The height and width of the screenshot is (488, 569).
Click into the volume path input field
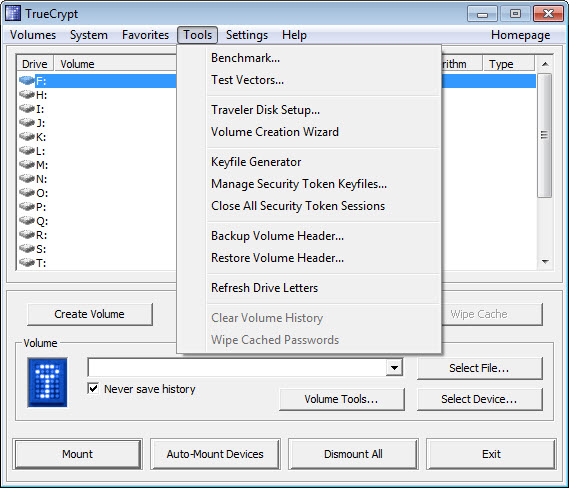237,368
